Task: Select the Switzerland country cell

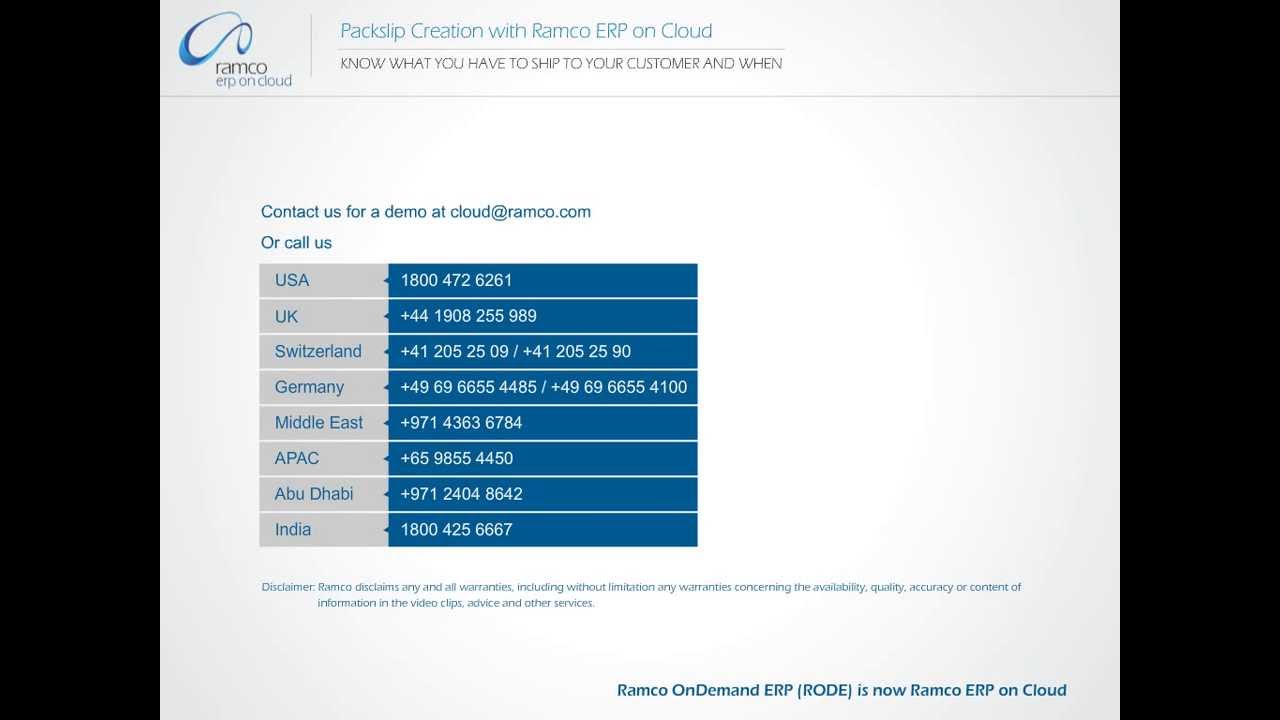Action: click(323, 351)
